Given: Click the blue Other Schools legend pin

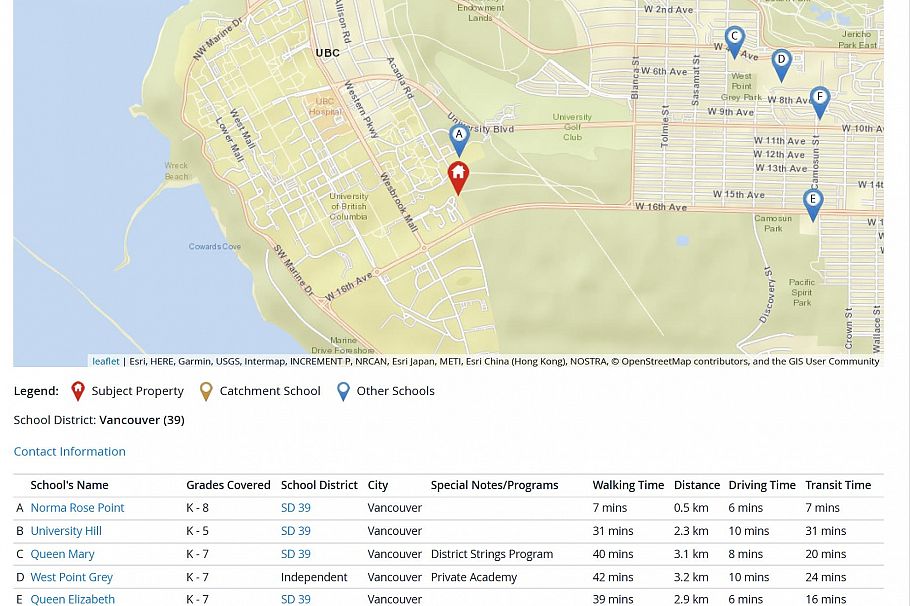Looking at the screenshot, I should [343, 390].
